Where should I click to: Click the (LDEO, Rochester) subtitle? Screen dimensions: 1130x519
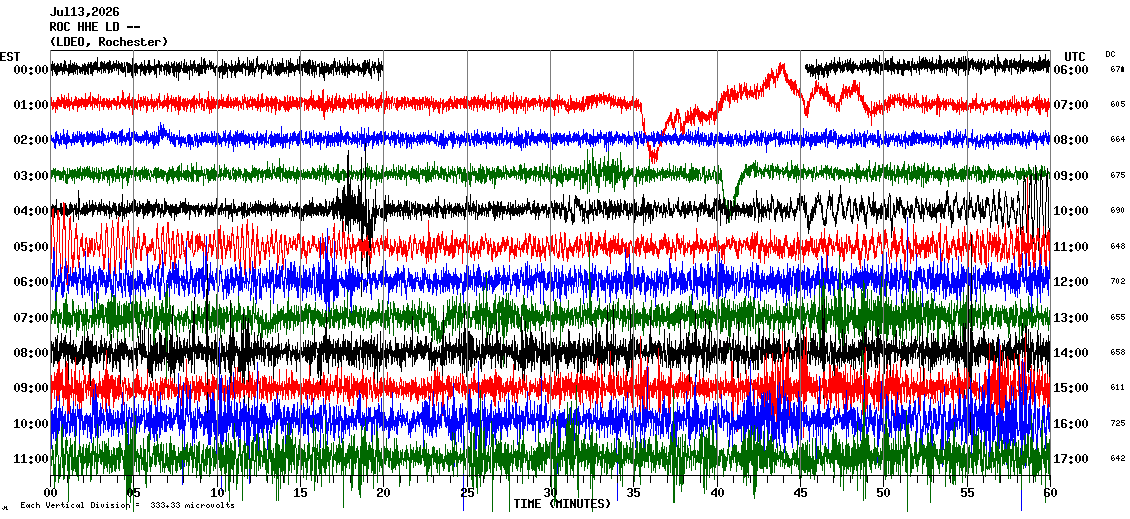click(109, 43)
